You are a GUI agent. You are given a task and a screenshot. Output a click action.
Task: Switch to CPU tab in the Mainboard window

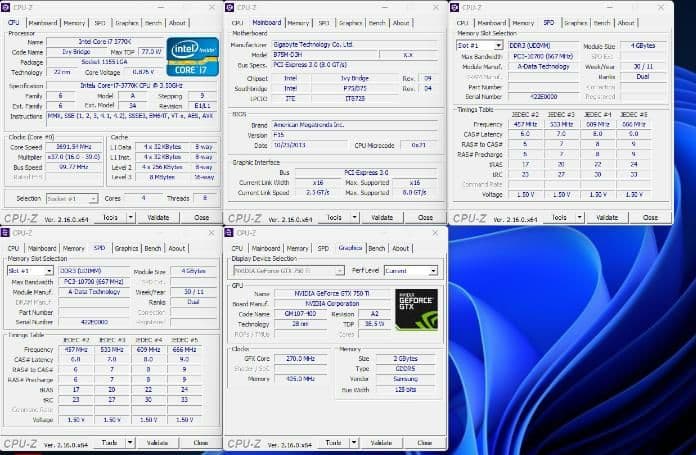coord(237,23)
